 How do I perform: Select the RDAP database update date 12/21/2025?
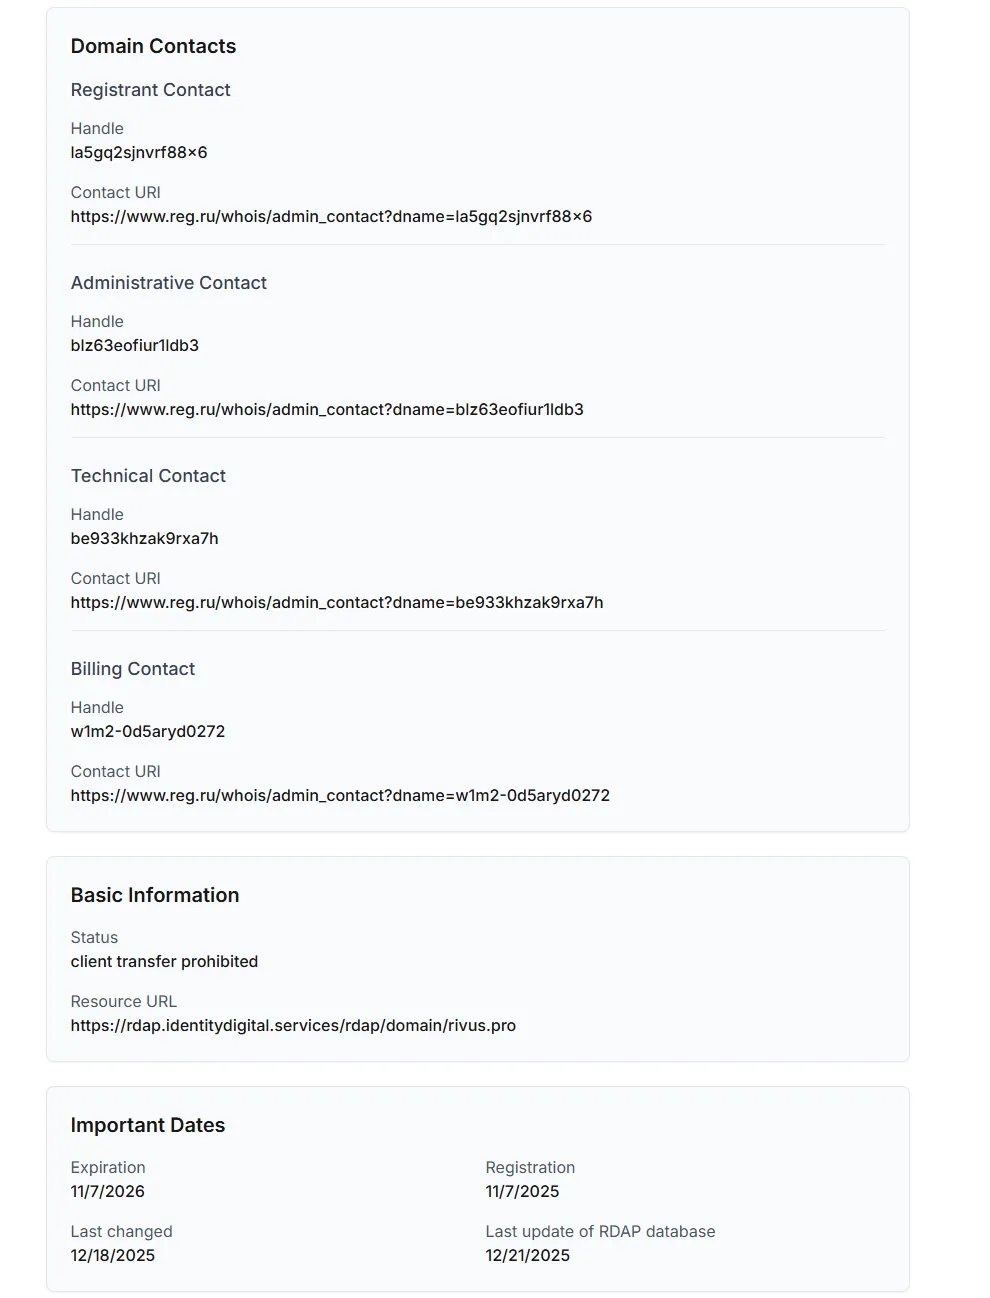tap(527, 1255)
